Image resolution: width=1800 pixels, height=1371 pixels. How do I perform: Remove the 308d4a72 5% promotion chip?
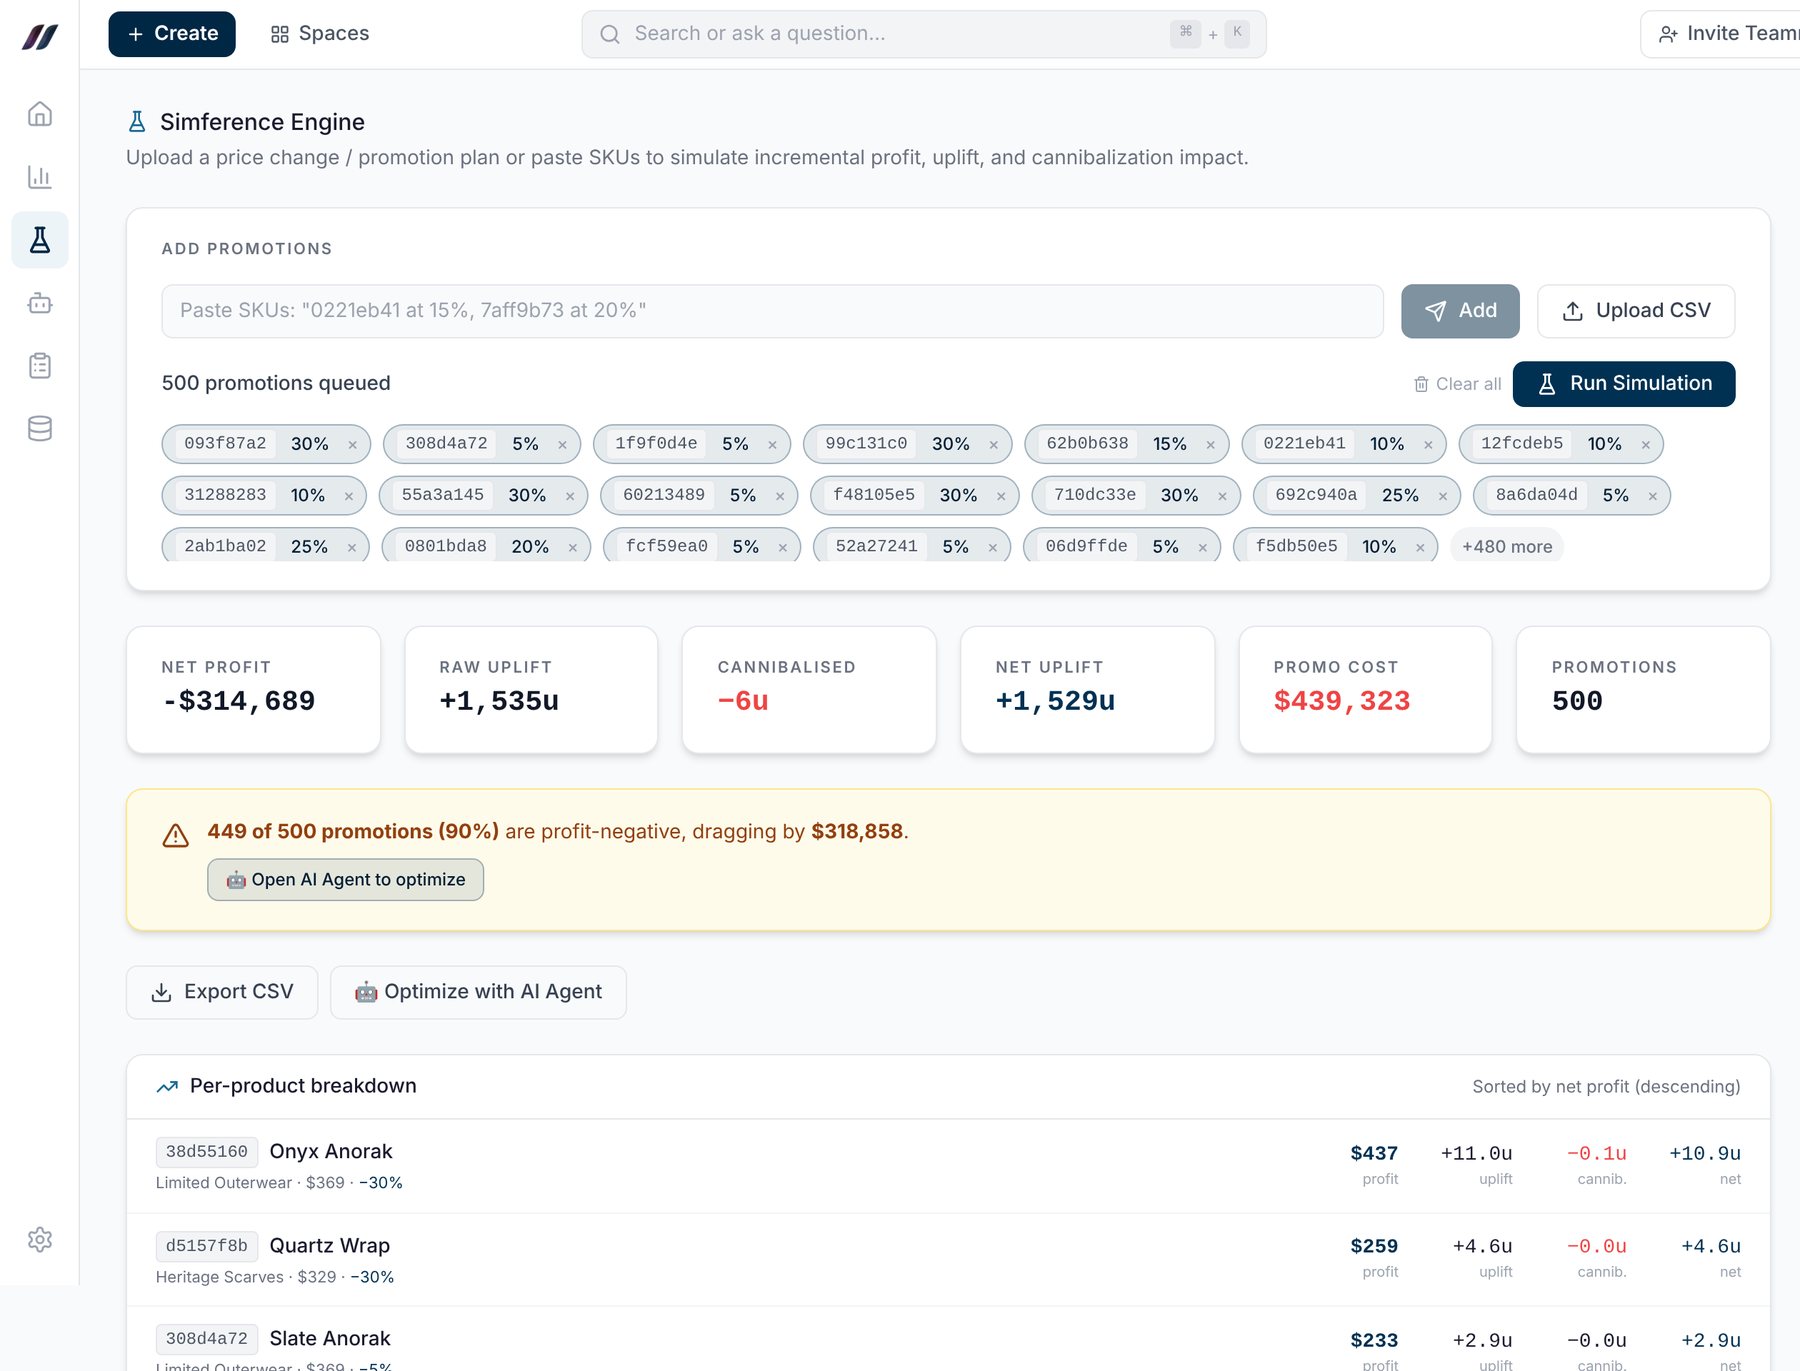point(562,445)
